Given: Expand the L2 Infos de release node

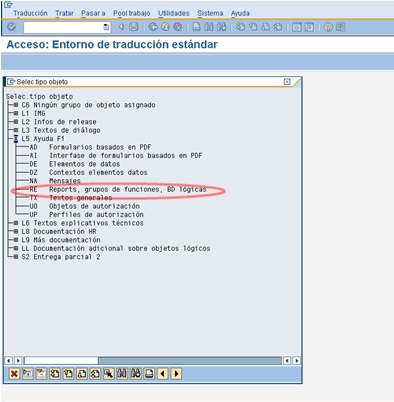Looking at the screenshot, I should pos(16,122).
